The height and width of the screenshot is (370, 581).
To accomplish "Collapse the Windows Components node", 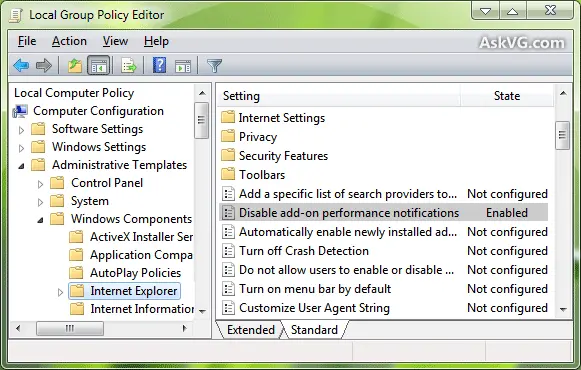I will pyautogui.click(x=40, y=220).
